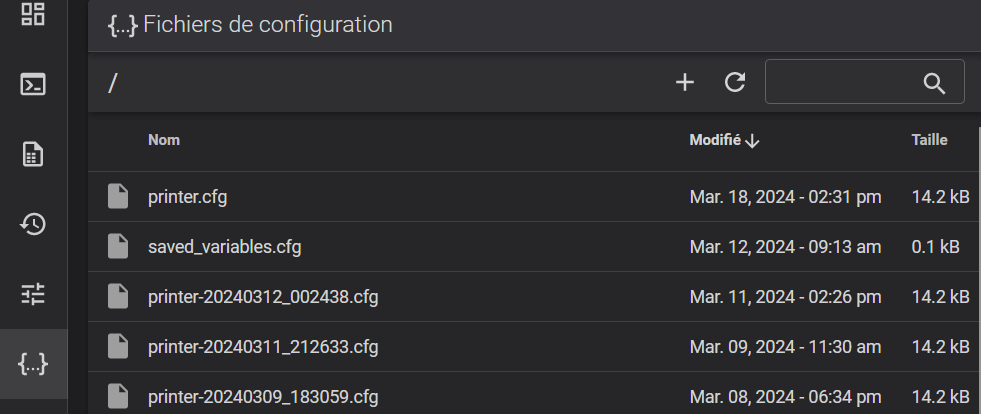Open the printer-20240312_002438.cfg backup

[263, 297]
